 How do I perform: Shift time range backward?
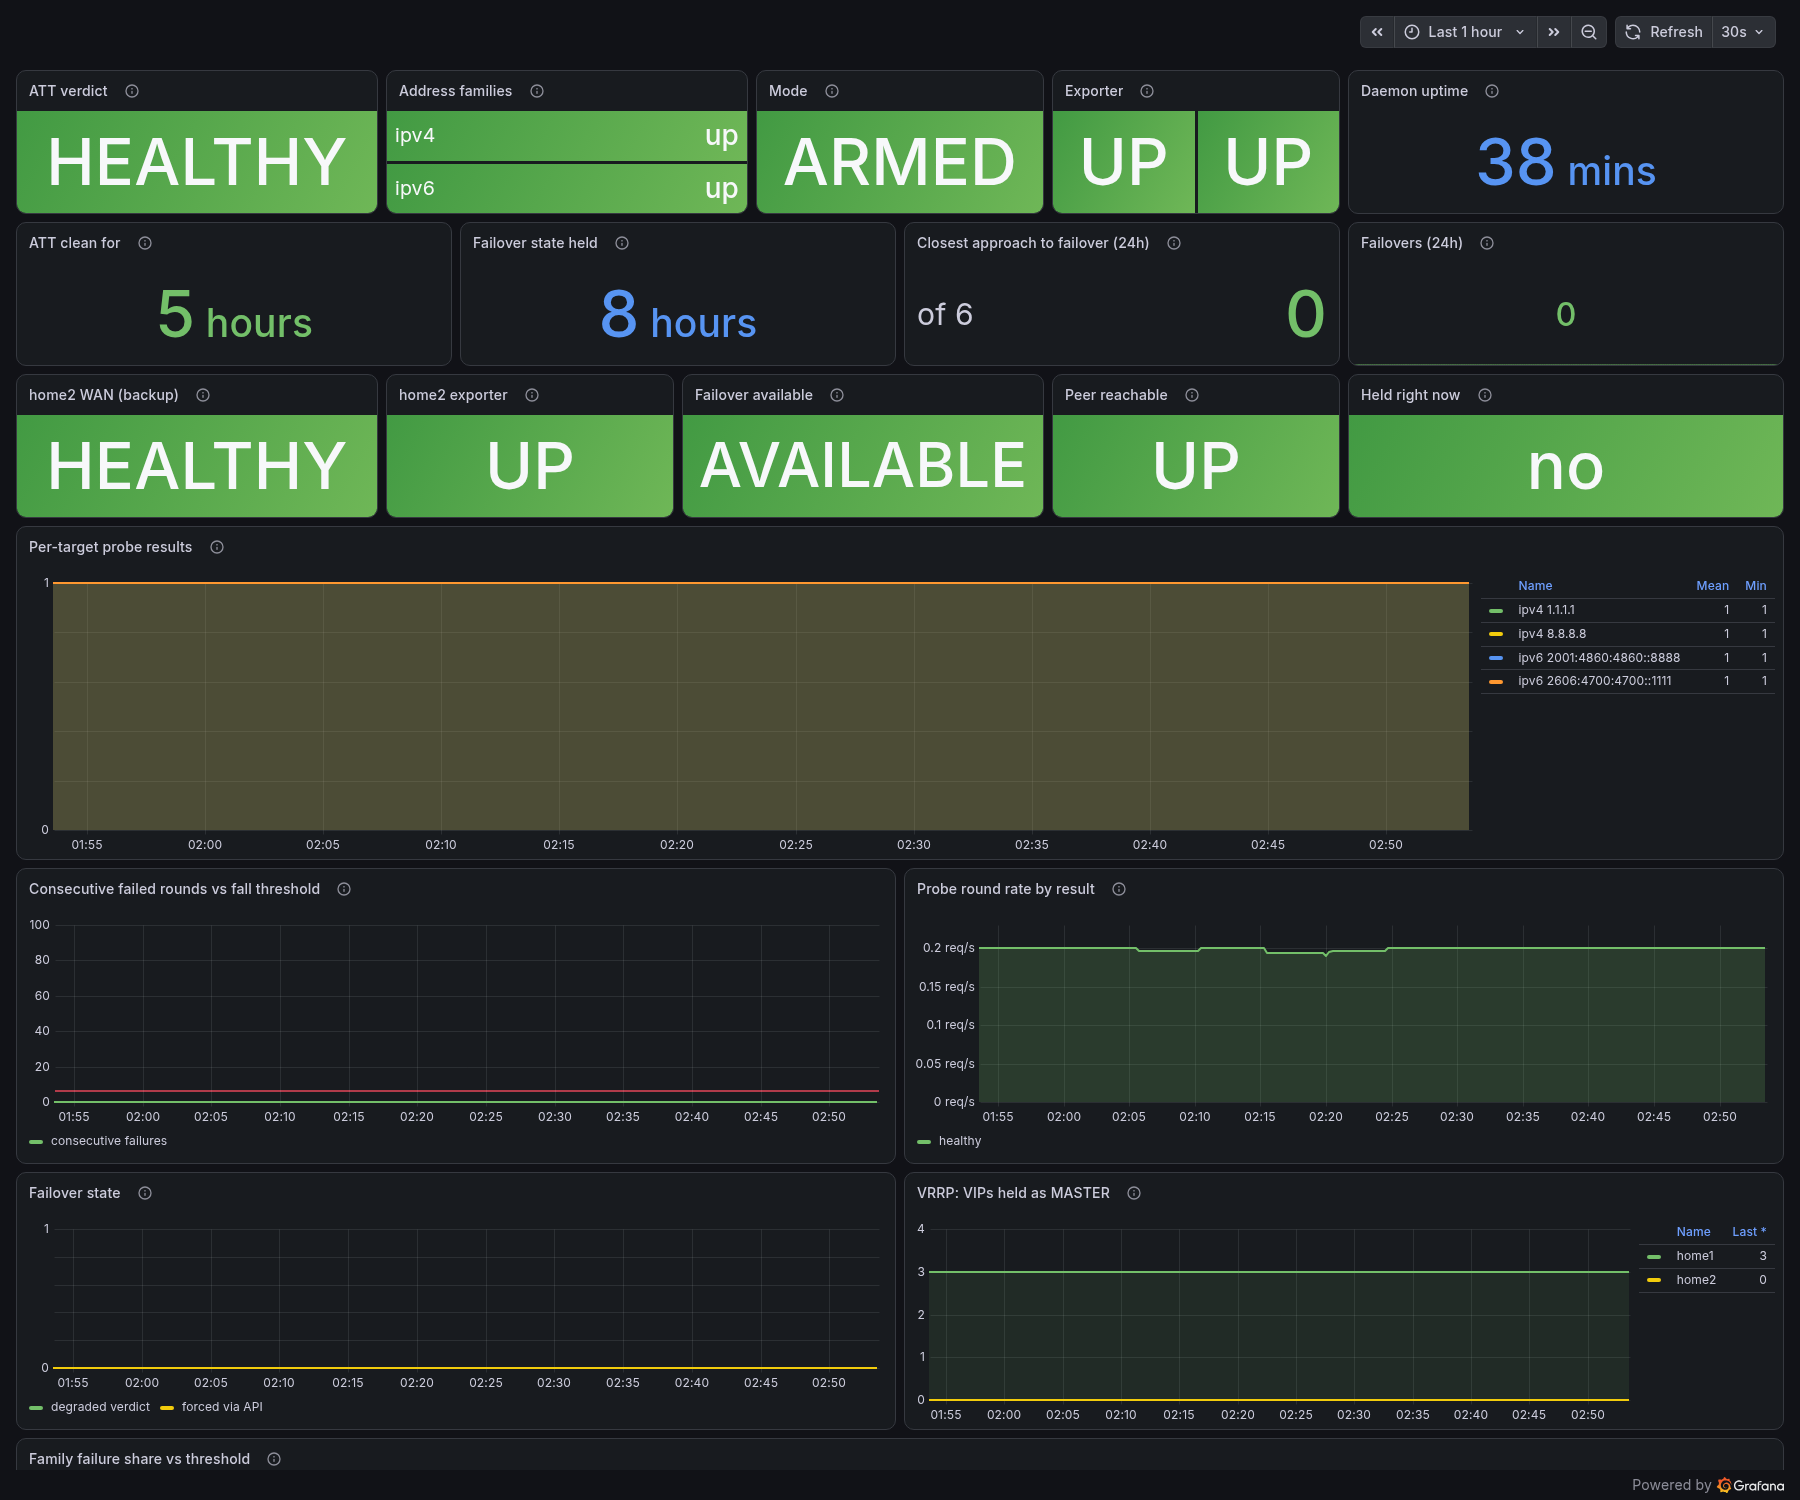coord(1377,32)
